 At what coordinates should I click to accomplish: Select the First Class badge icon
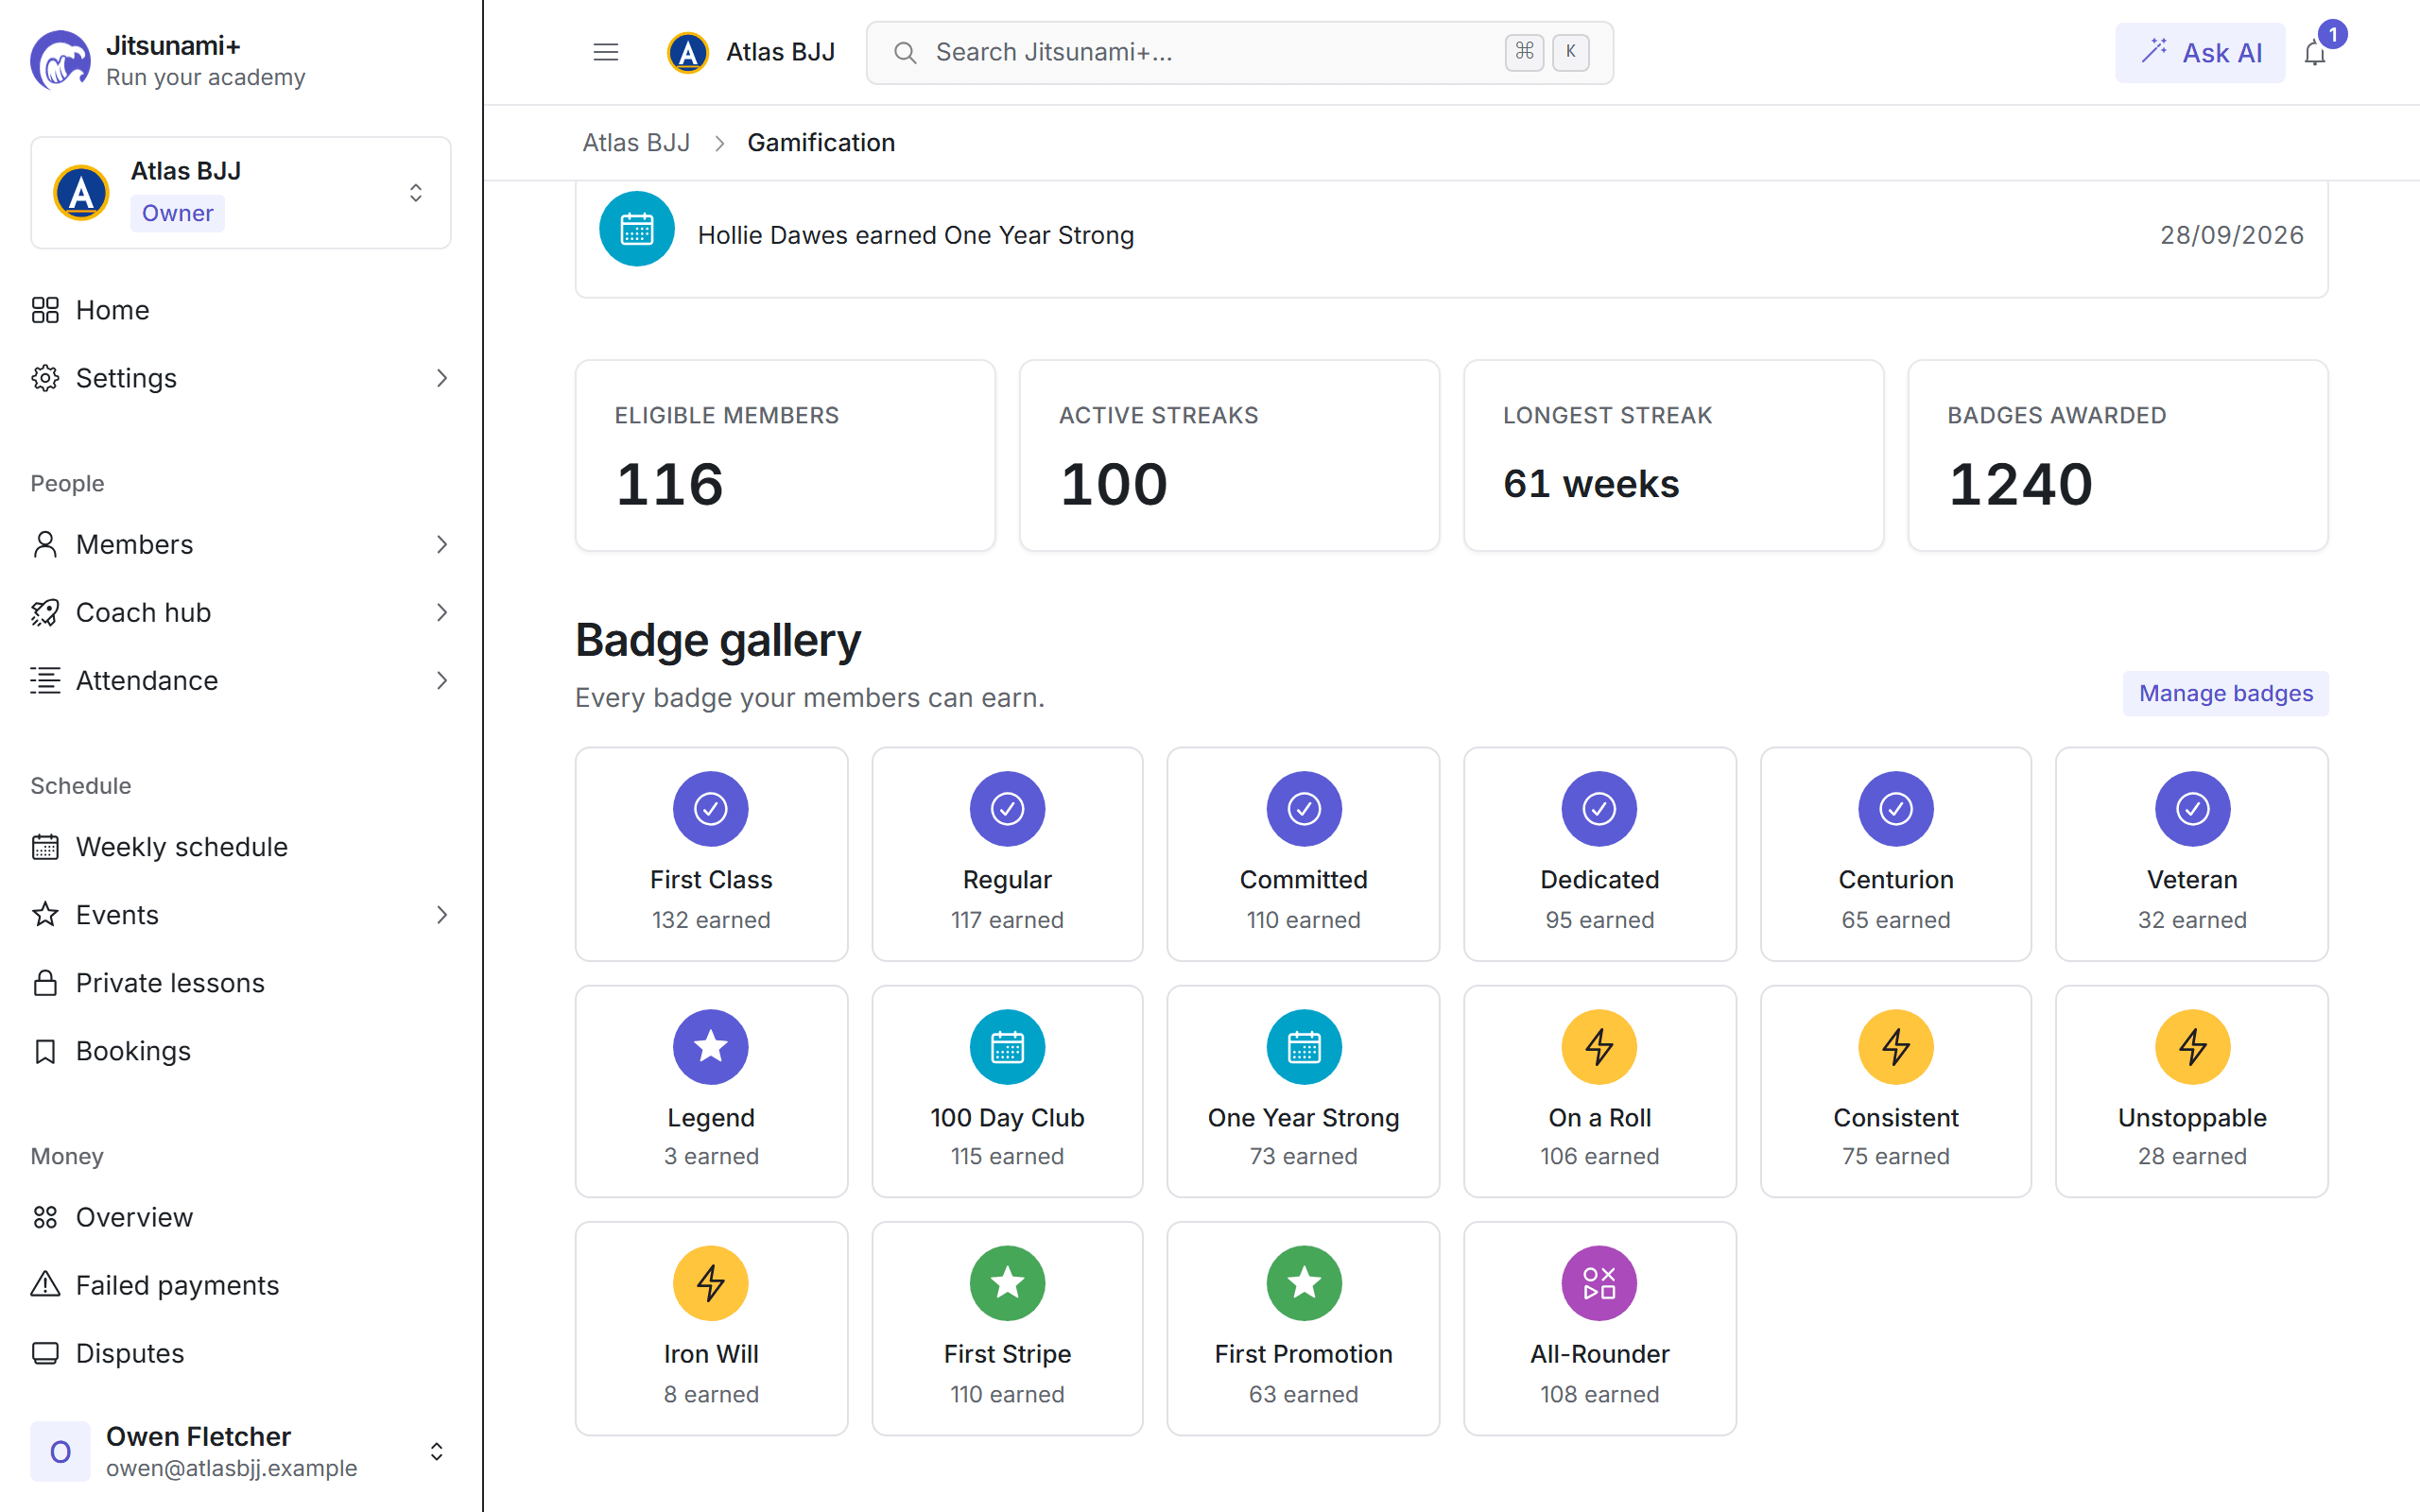tap(710, 808)
